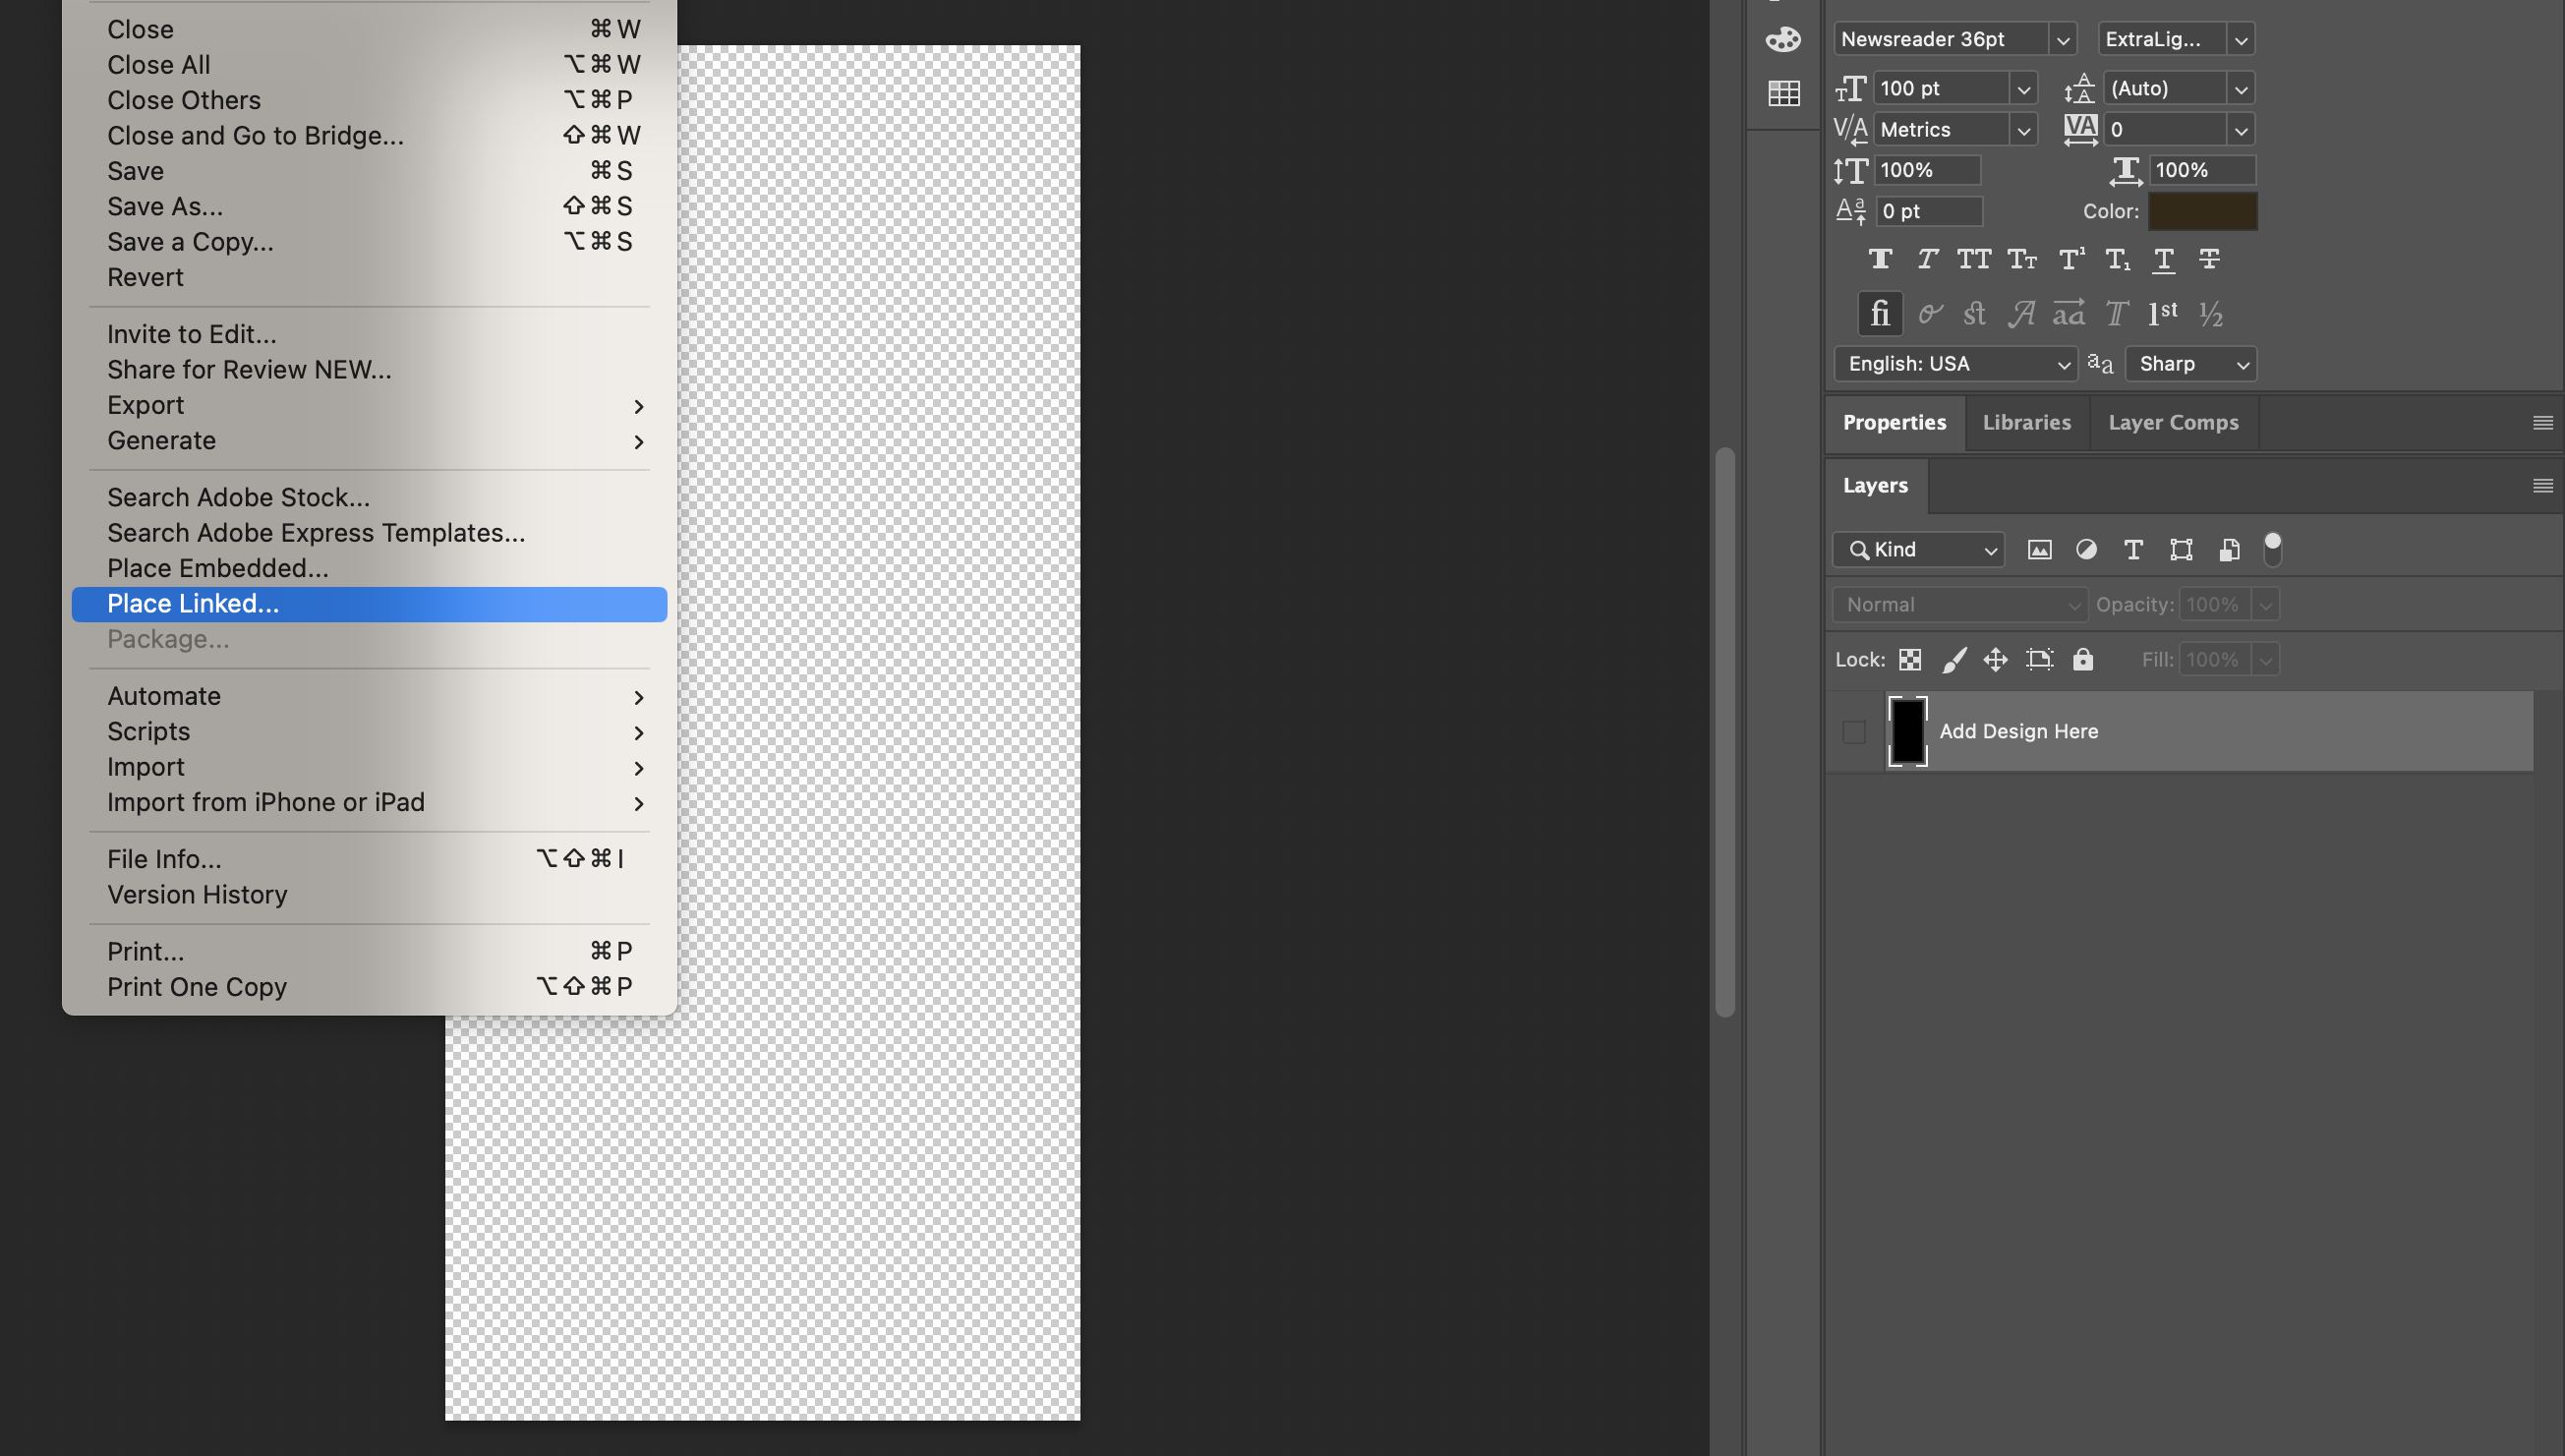
Task: Click the text Color swatch
Action: click(2202, 211)
